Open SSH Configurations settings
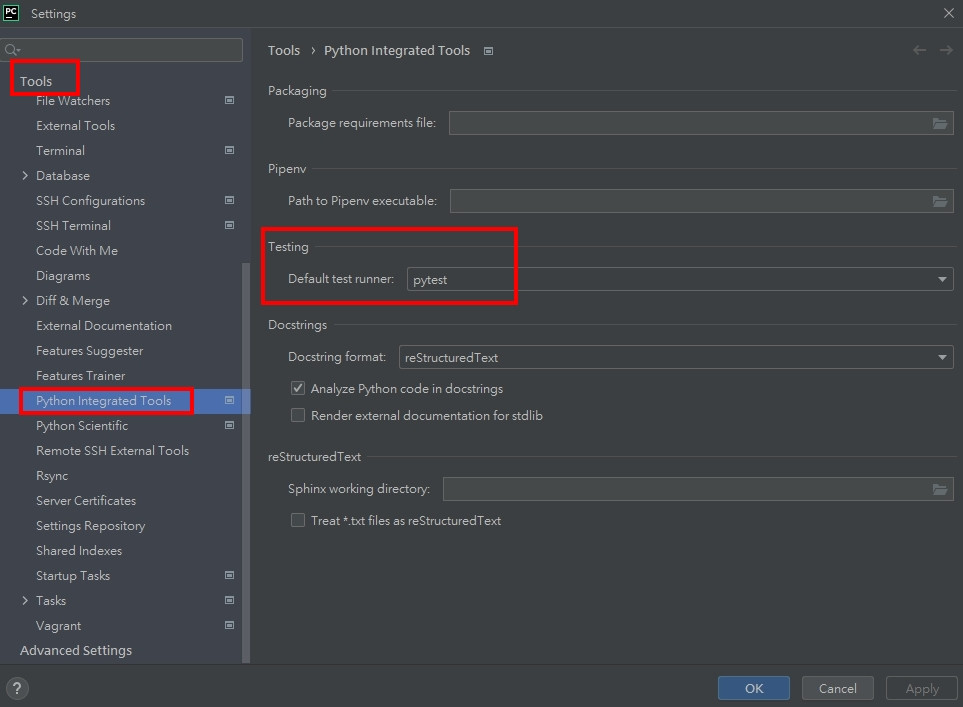This screenshot has height=707, width=963. point(90,200)
